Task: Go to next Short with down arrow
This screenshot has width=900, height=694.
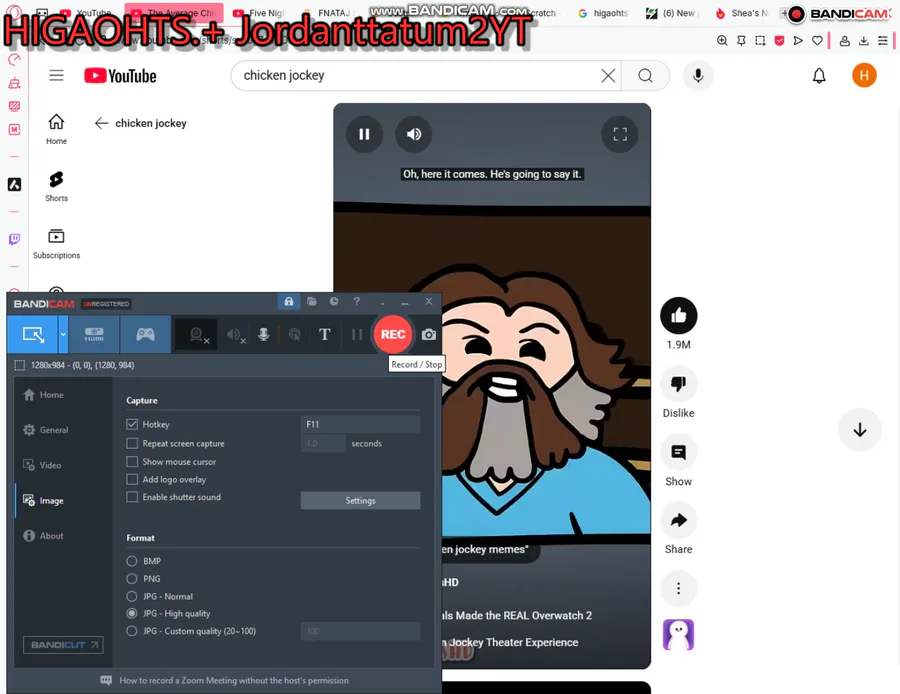Action: (x=859, y=430)
